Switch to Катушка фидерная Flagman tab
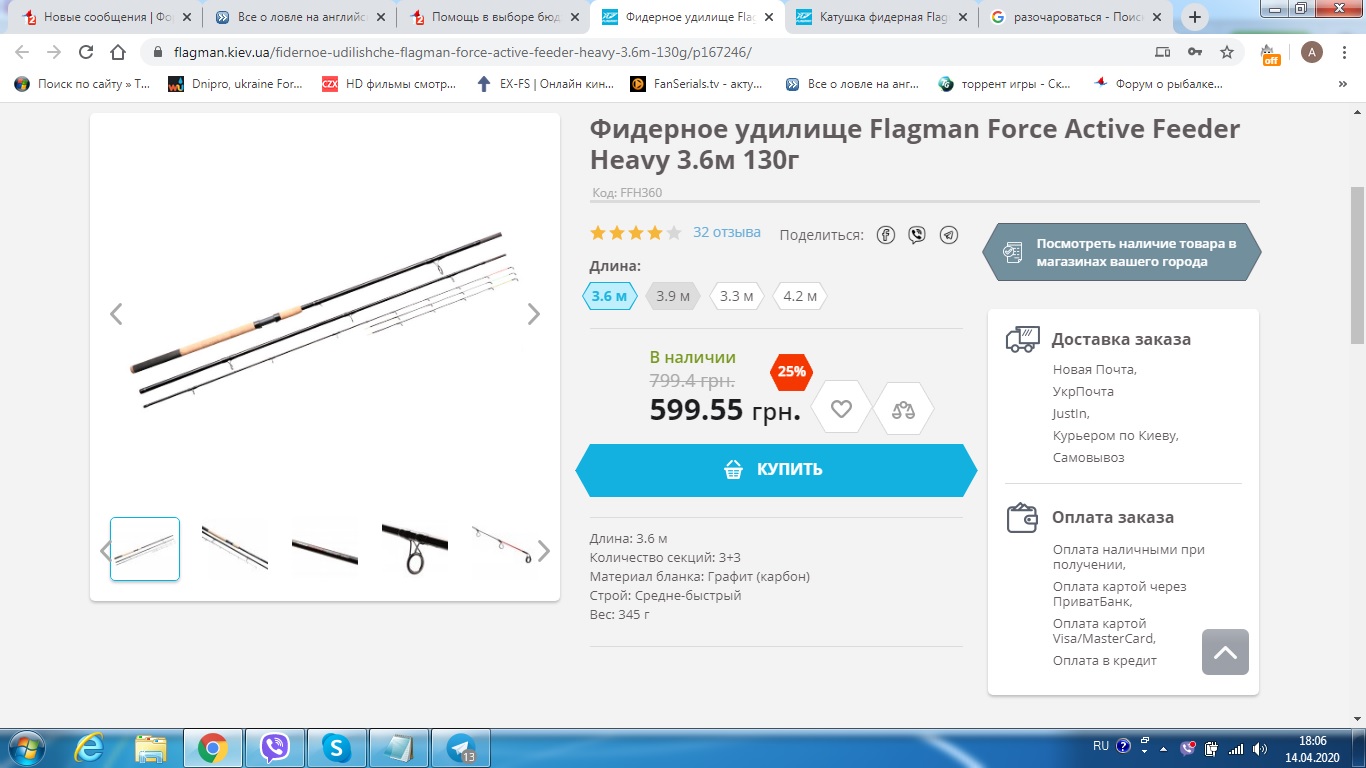Image resolution: width=1366 pixels, height=768 pixels. coord(881,17)
